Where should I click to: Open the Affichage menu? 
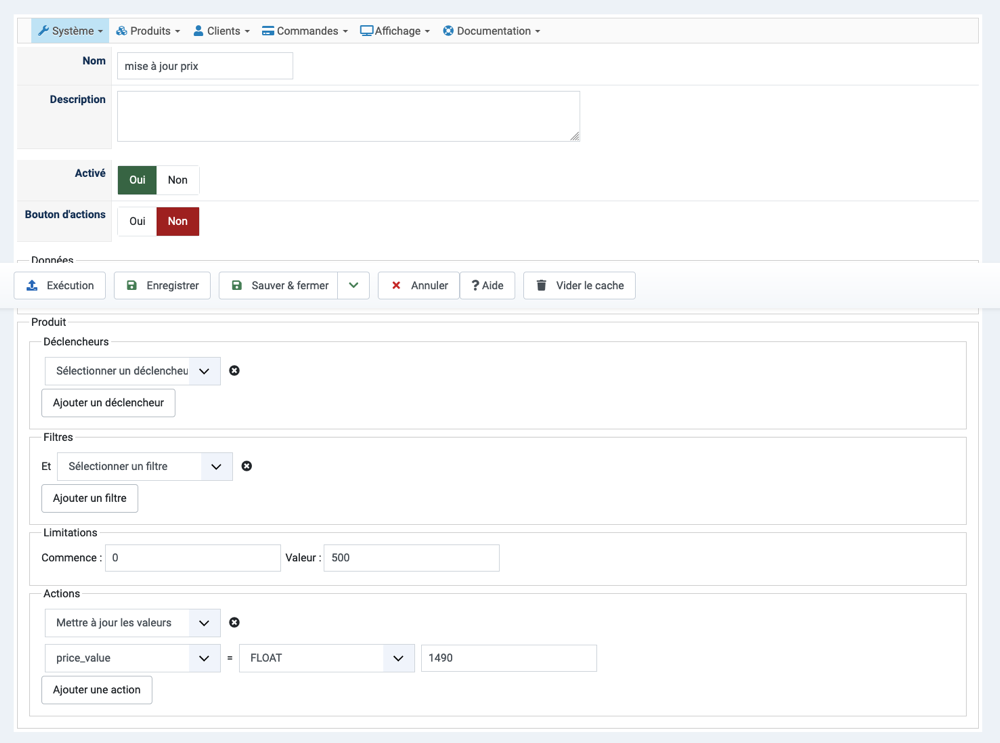(395, 31)
